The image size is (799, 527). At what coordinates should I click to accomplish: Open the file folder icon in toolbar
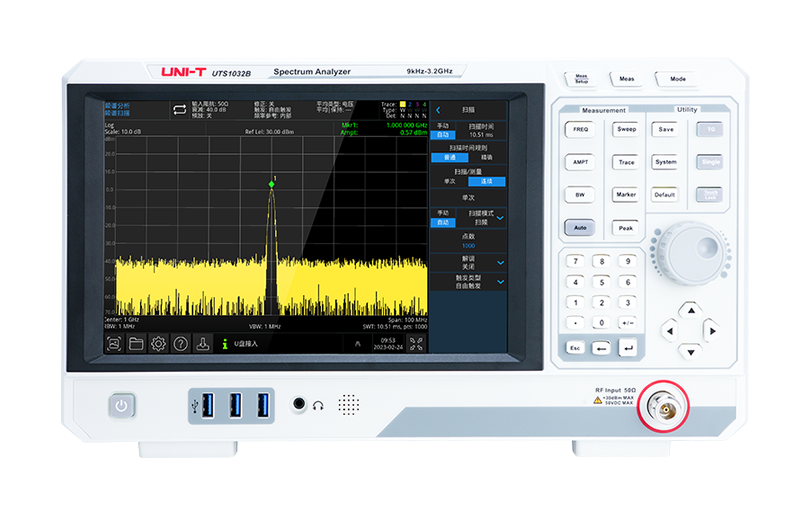[136, 343]
